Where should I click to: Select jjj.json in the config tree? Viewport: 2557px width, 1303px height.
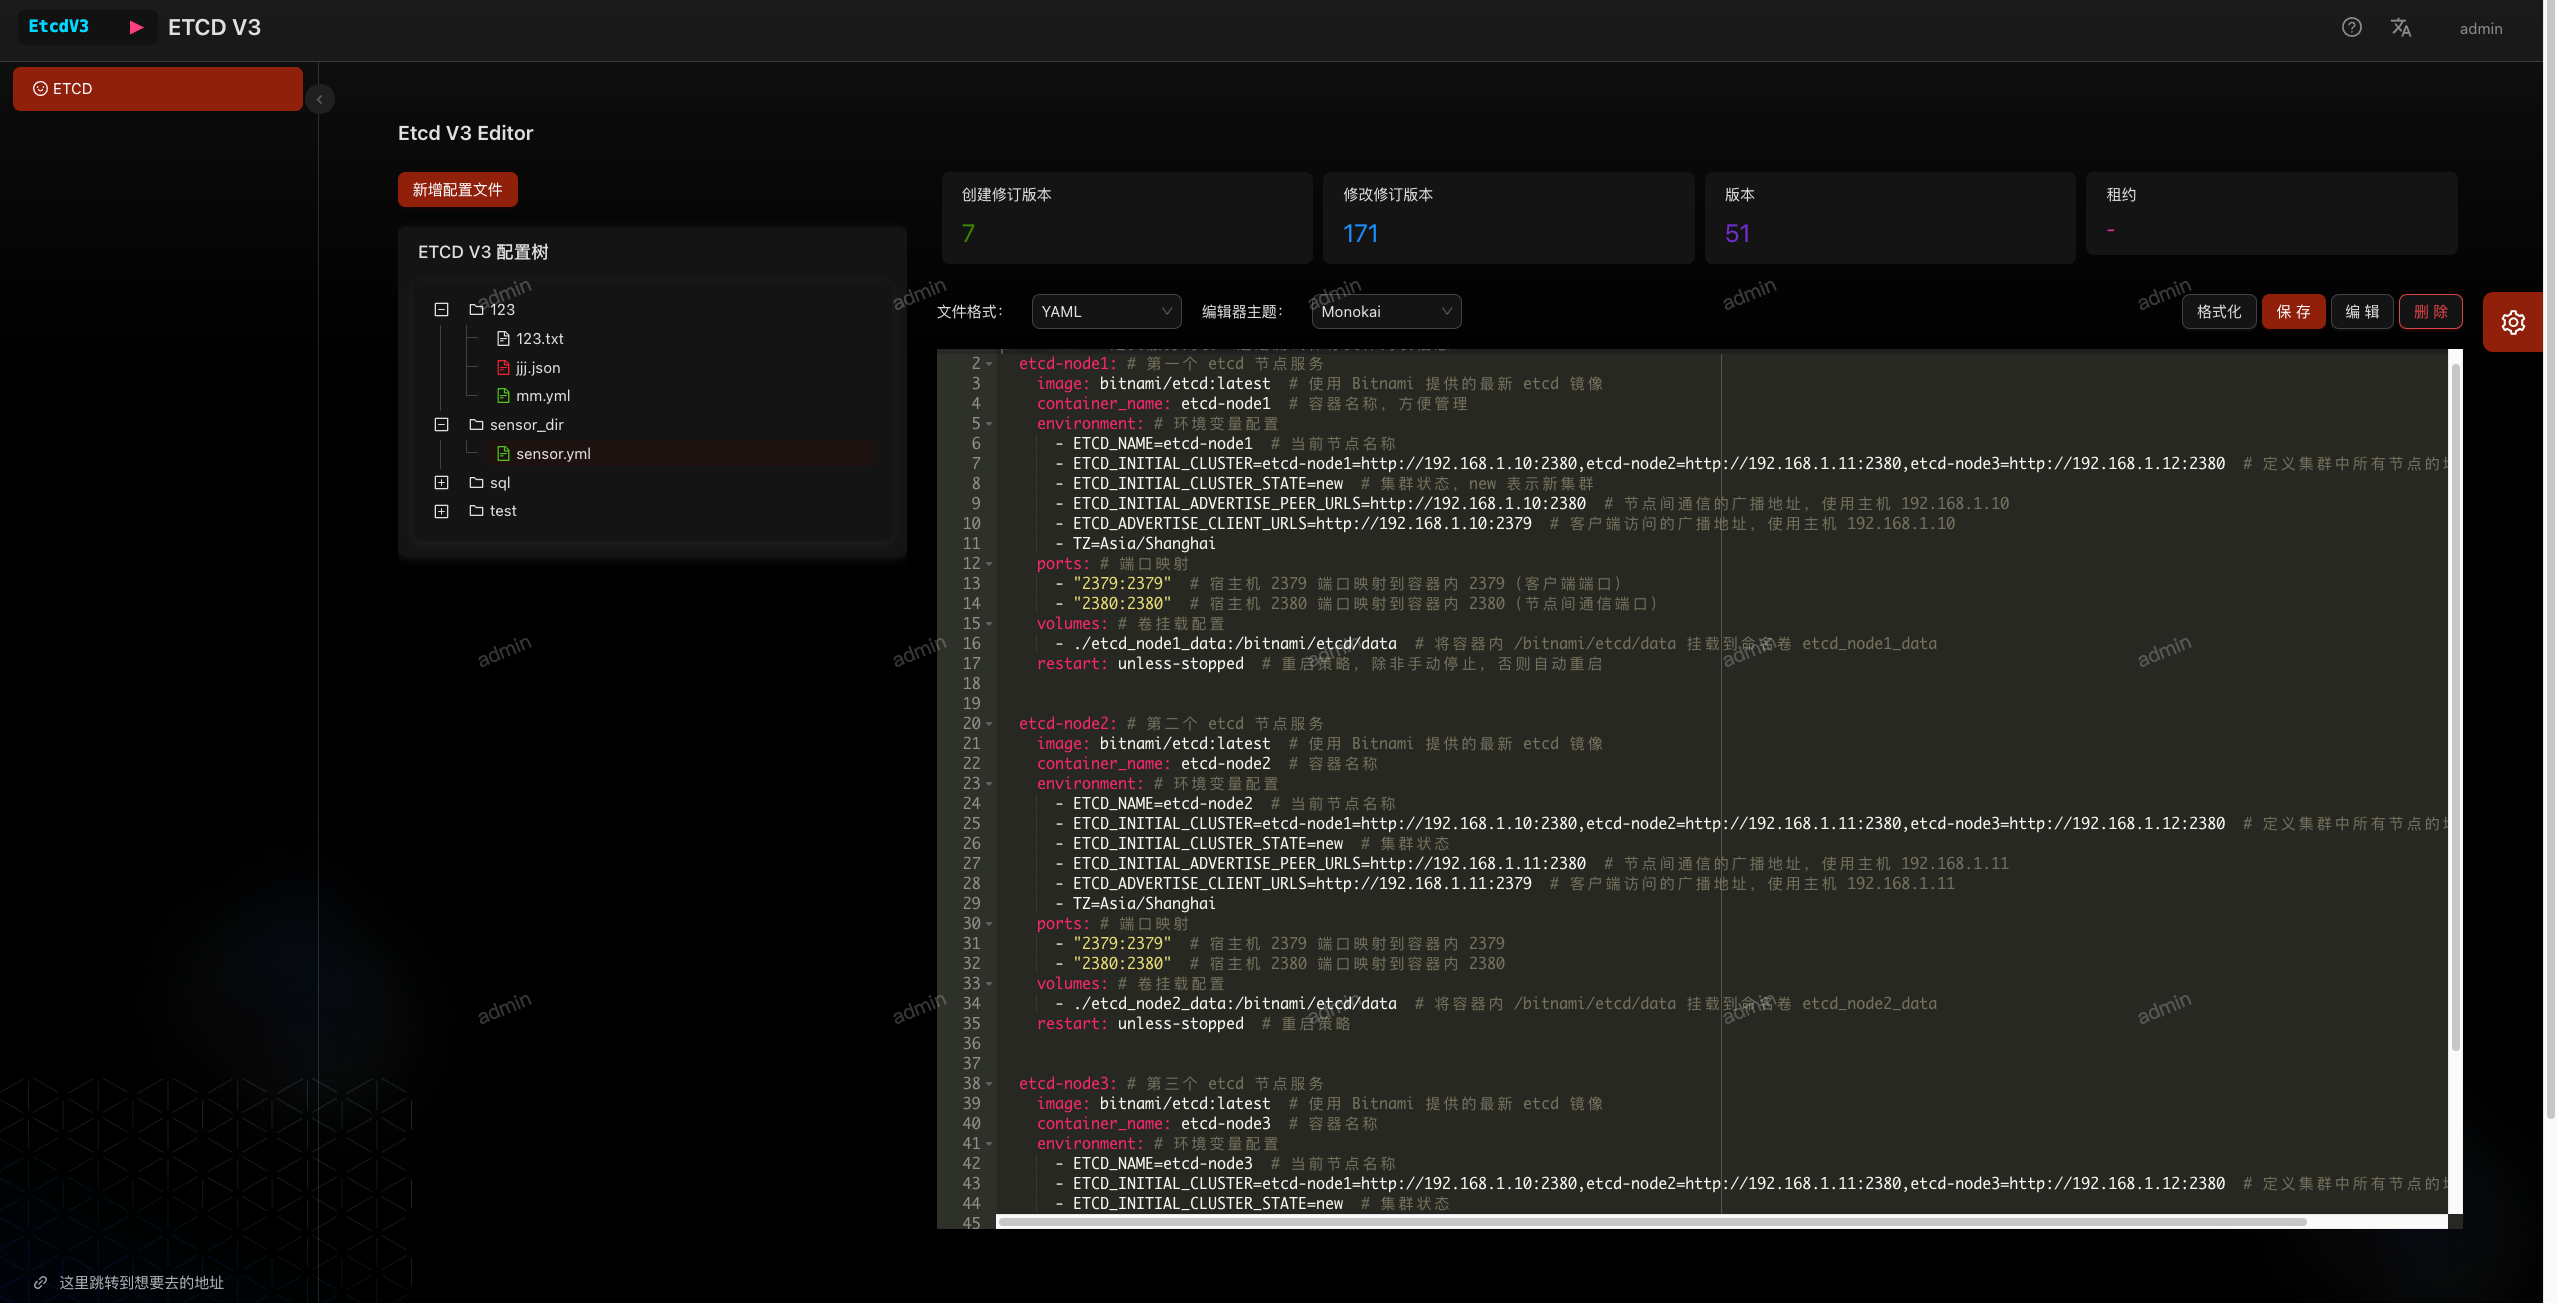(x=538, y=368)
